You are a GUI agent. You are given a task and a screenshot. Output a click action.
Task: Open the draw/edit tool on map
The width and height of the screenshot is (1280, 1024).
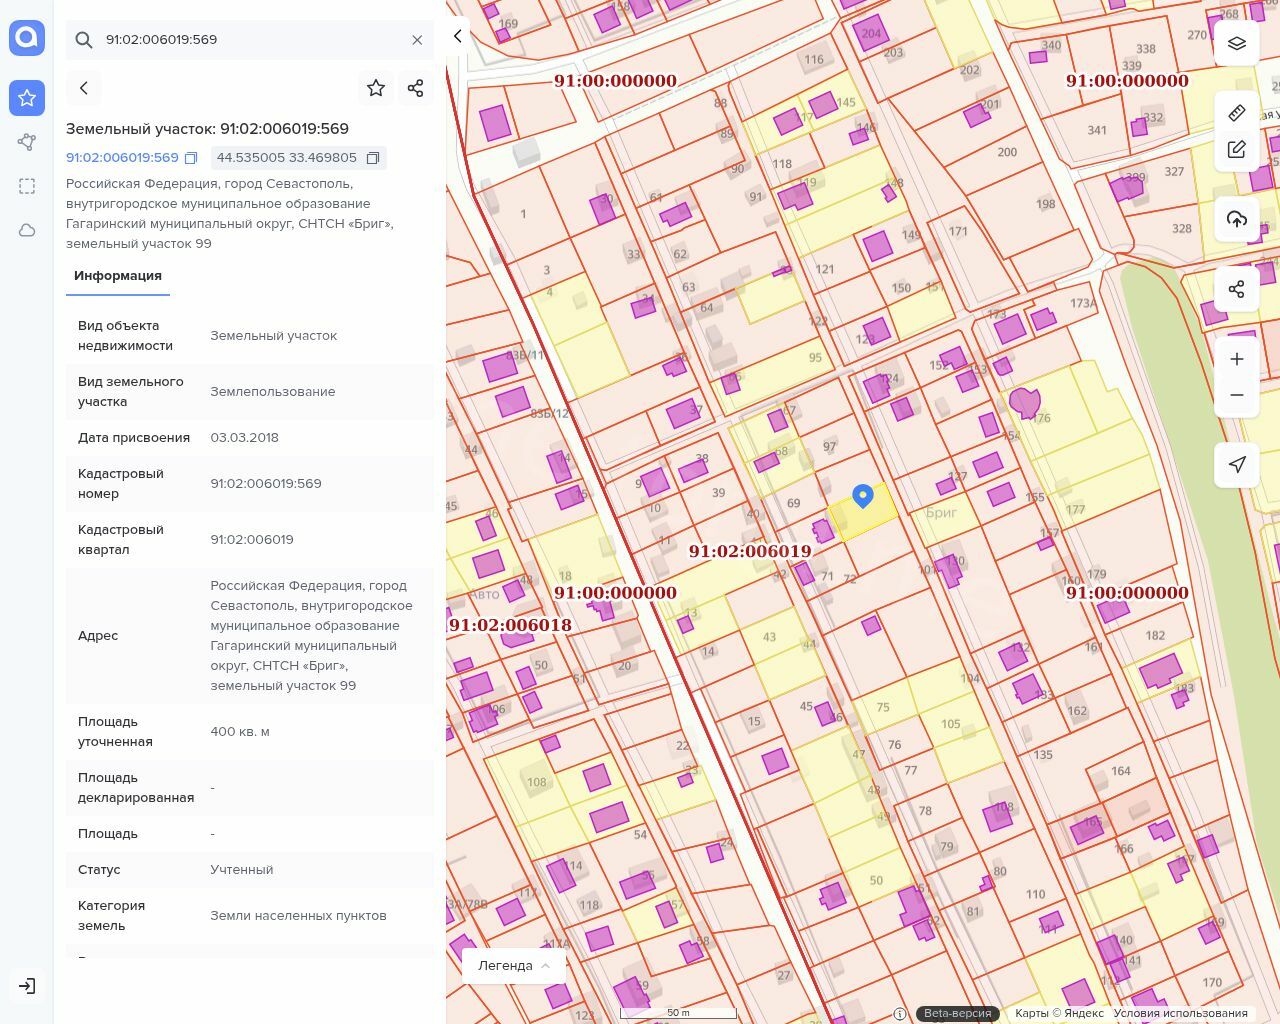click(1236, 150)
